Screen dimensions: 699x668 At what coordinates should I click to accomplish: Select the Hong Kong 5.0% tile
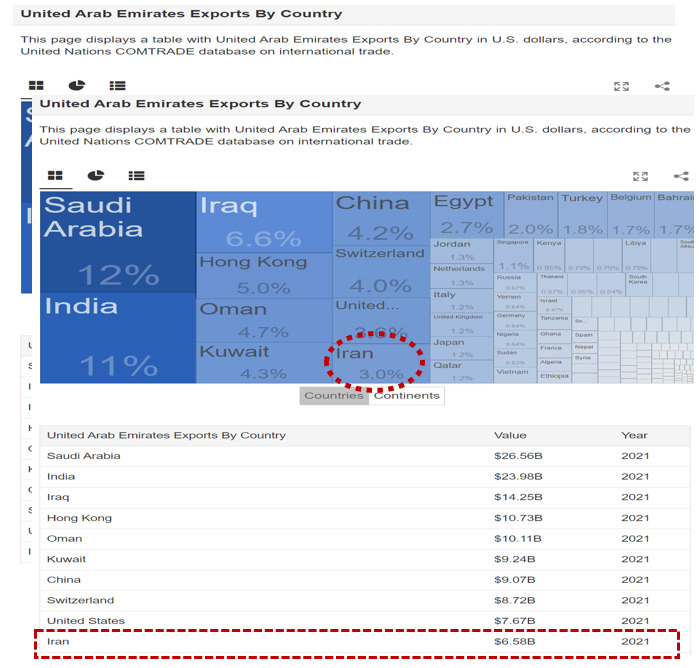[264, 276]
